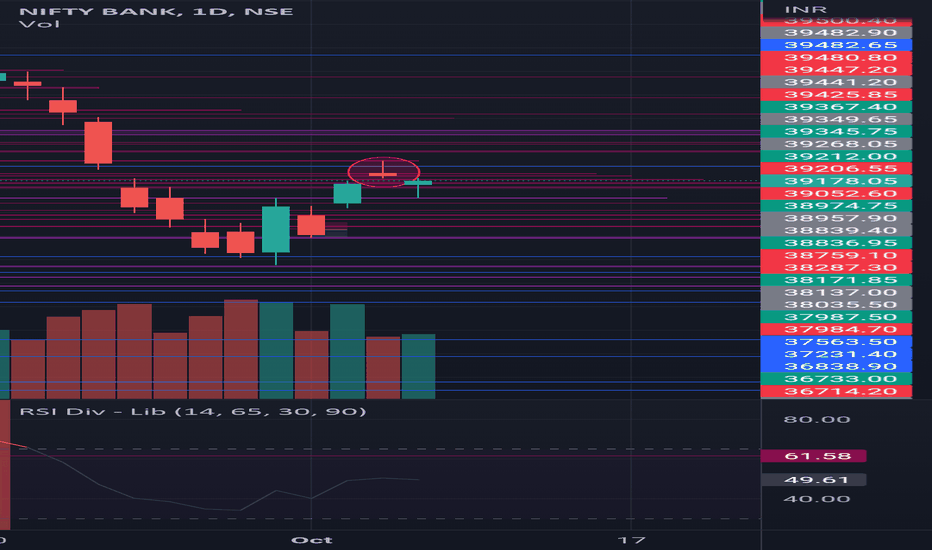Select the 37984.70 price label
932x550 pixels.
[836, 329]
